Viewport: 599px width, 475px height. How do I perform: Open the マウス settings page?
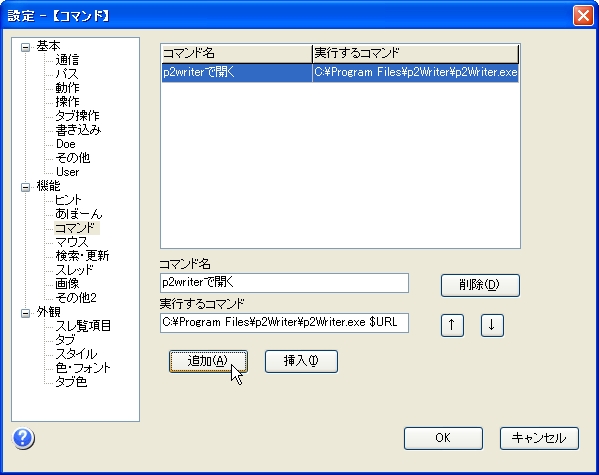[x=71, y=242]
